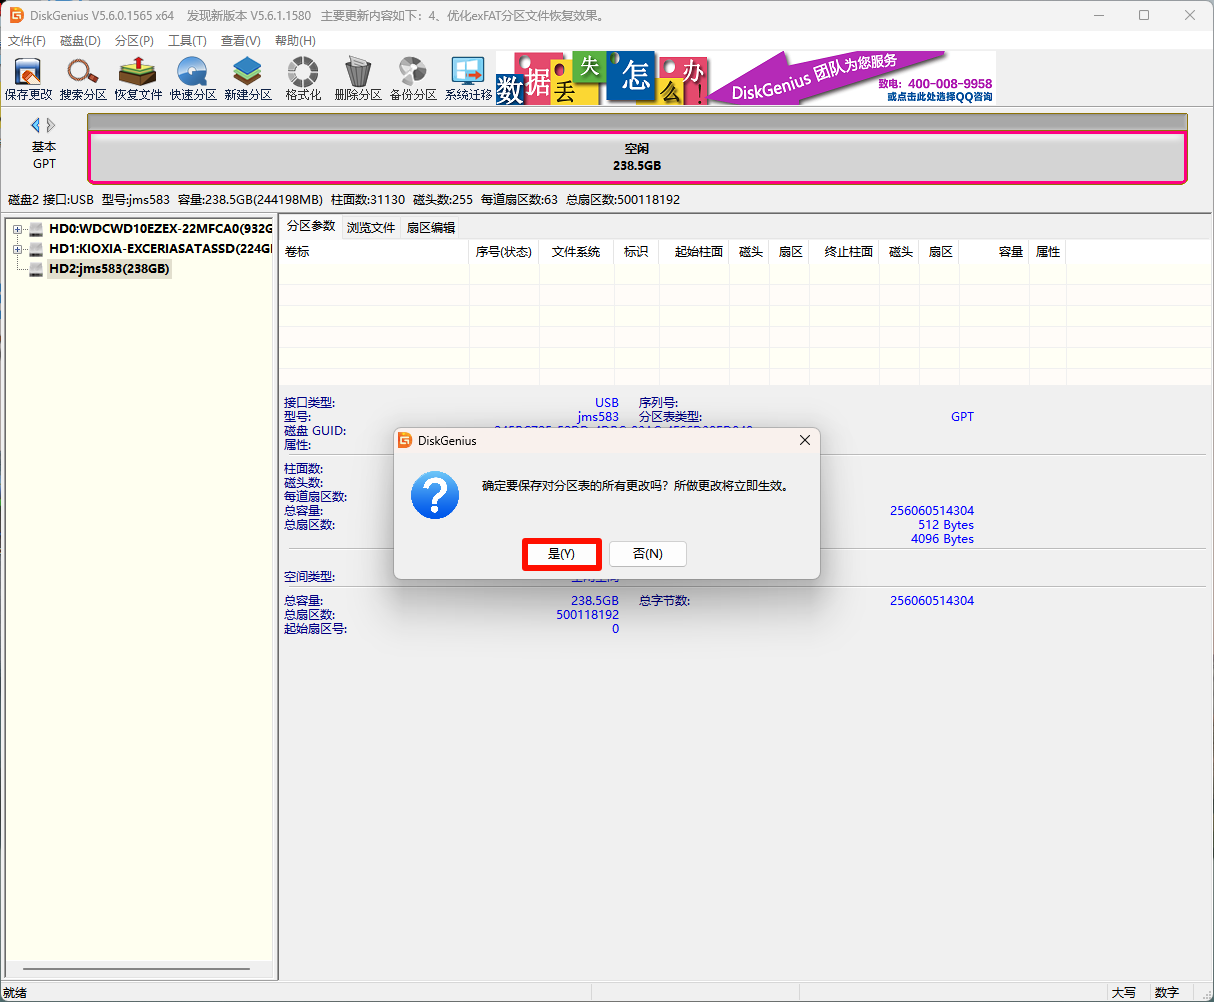The width and height of the screenshot is (1214, 1002).
Task: Select HD2:jms583(238GB) in the disk tree
Action: coord(109,269)
